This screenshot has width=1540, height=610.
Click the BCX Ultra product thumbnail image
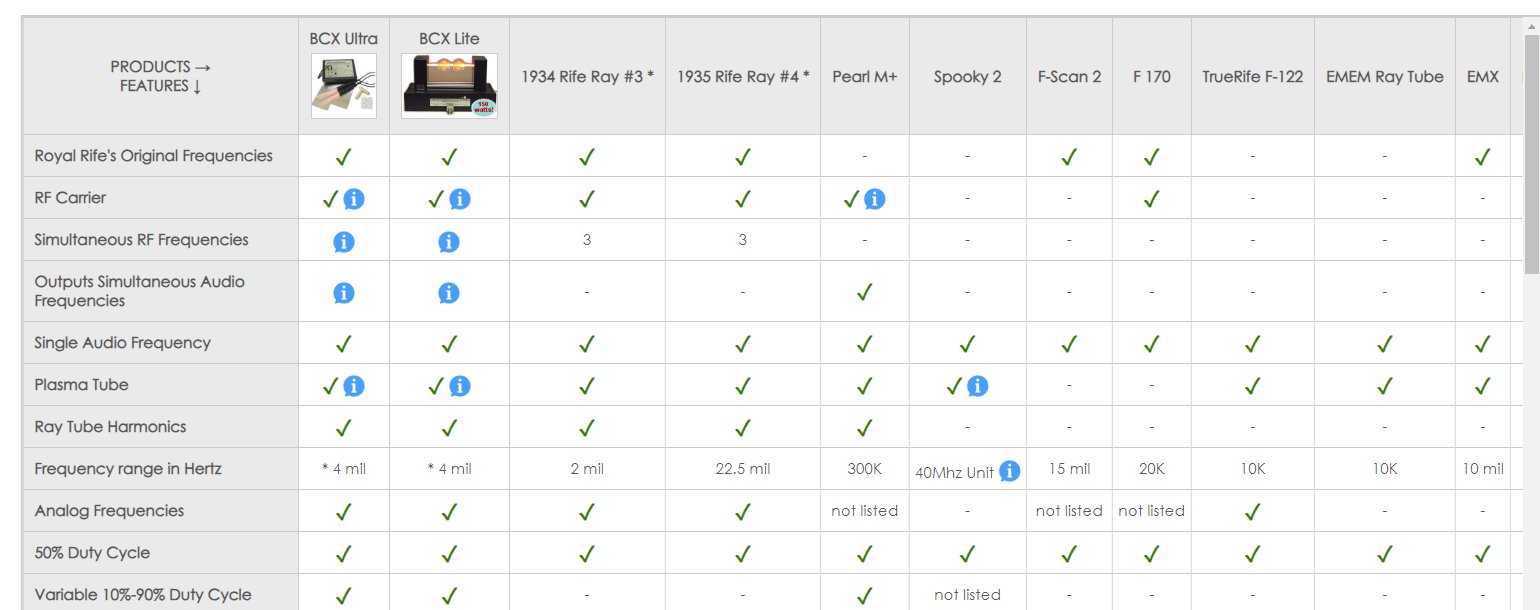pyautogui.click(x=344, y=86)
